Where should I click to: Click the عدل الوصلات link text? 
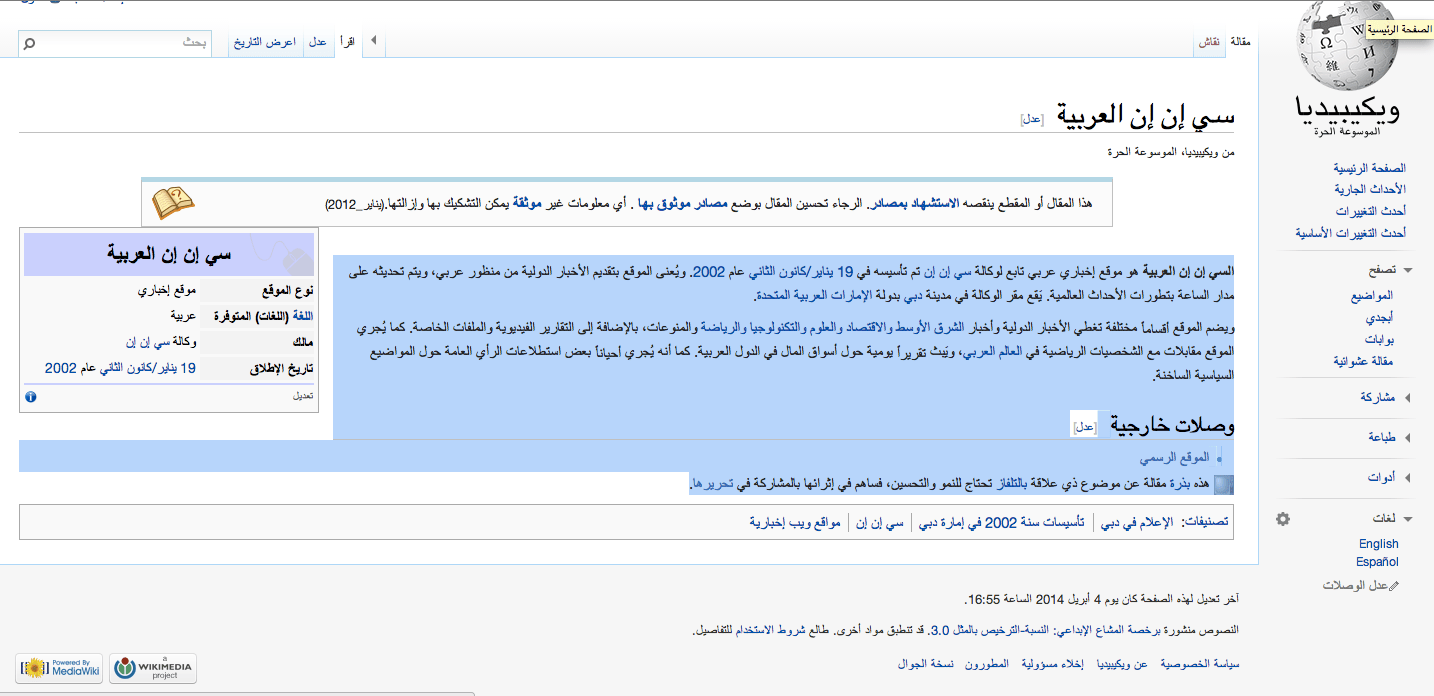click(x=1355, y=585)
